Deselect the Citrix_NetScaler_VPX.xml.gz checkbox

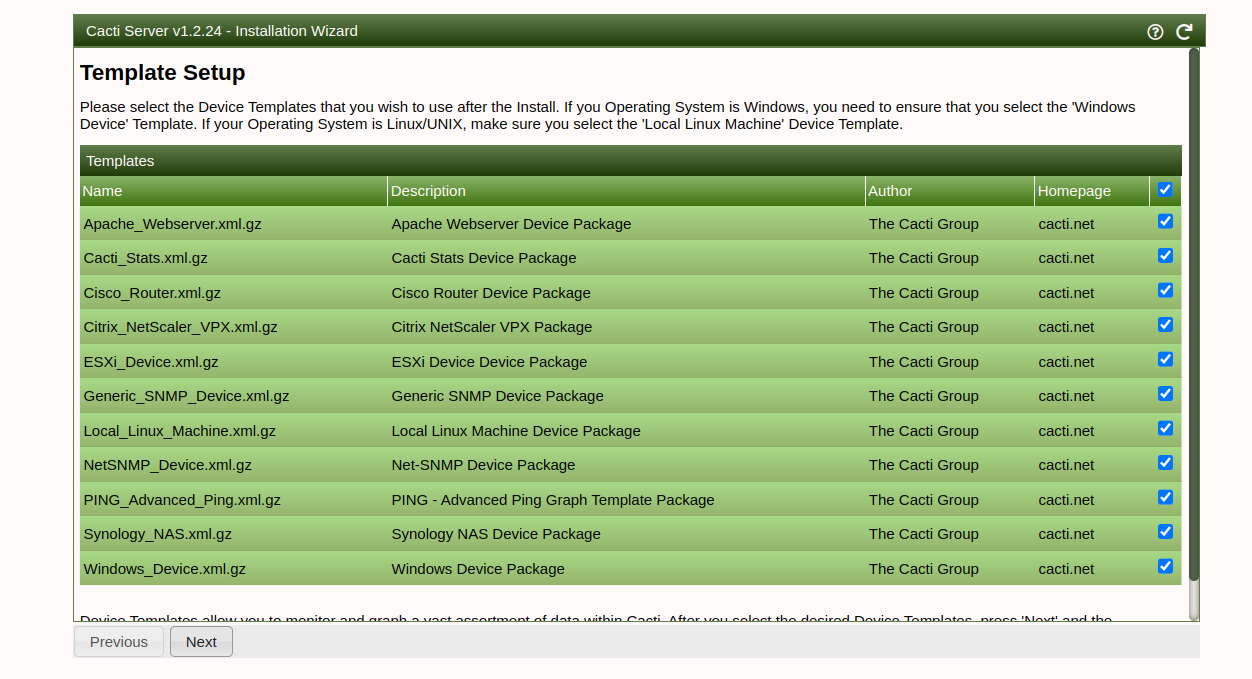(1165, 325)
